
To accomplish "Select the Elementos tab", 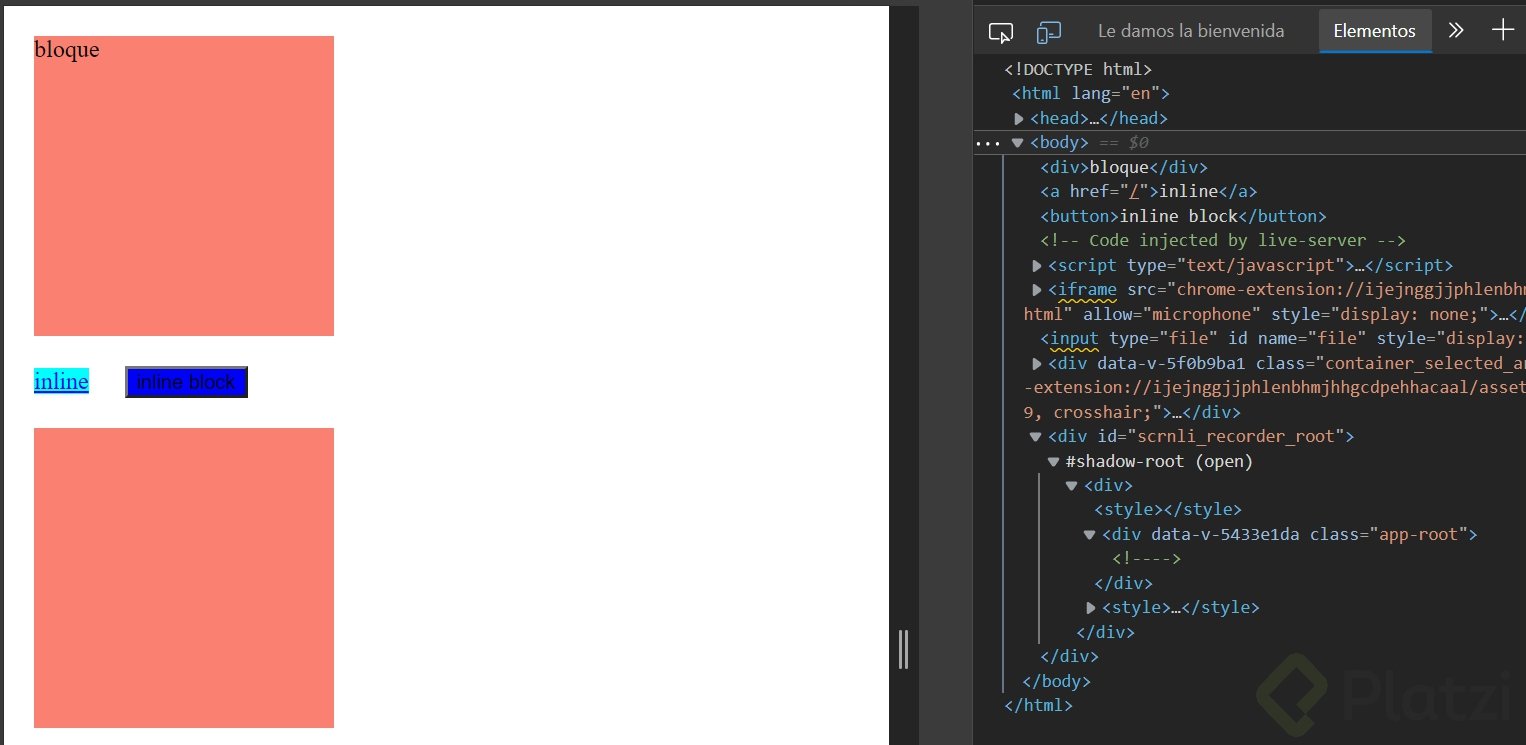I will 1374,31.
